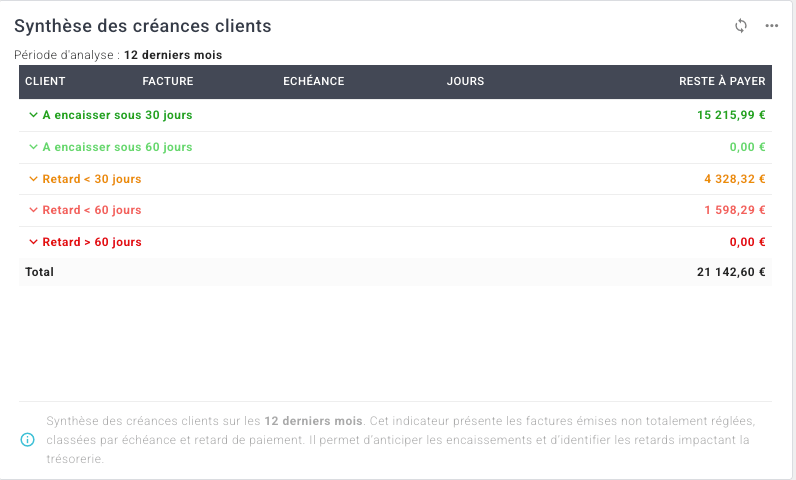The height and width of the screenshot is (480, 796).
Task: Click the refresh icon in the widget header
Action: coord(741,26)
